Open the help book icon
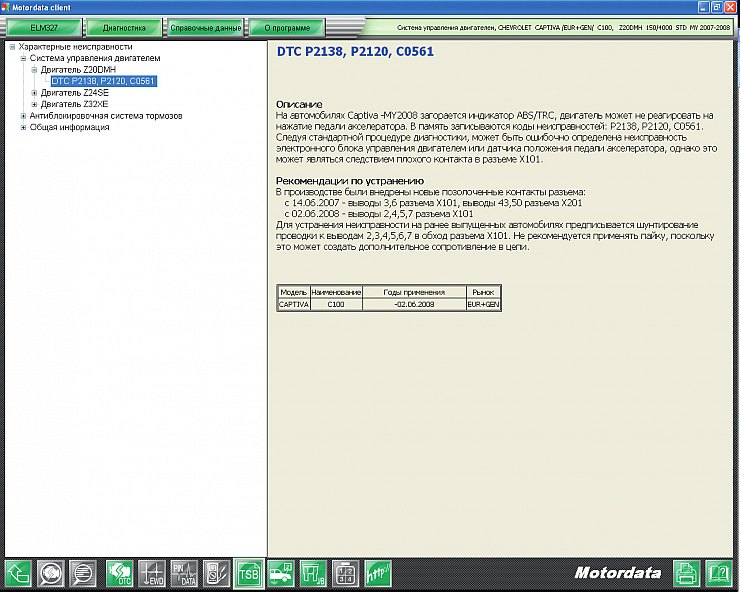Image resolution: width=740 pixels, height=592 pixels. coord(719,574)
